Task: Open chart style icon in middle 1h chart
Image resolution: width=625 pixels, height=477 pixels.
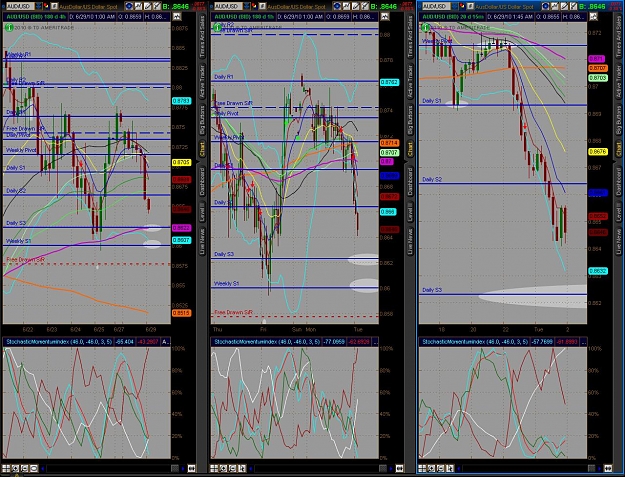Action: coord(346,6)
